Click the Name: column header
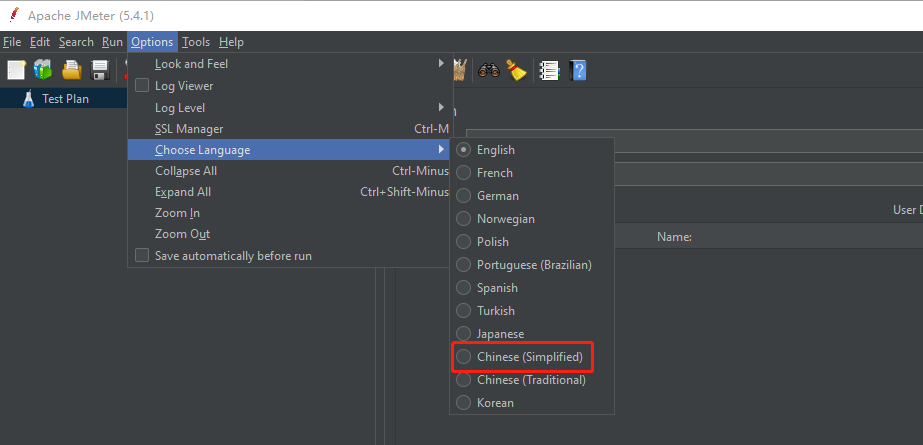The image size is (923, 445). 674,237
